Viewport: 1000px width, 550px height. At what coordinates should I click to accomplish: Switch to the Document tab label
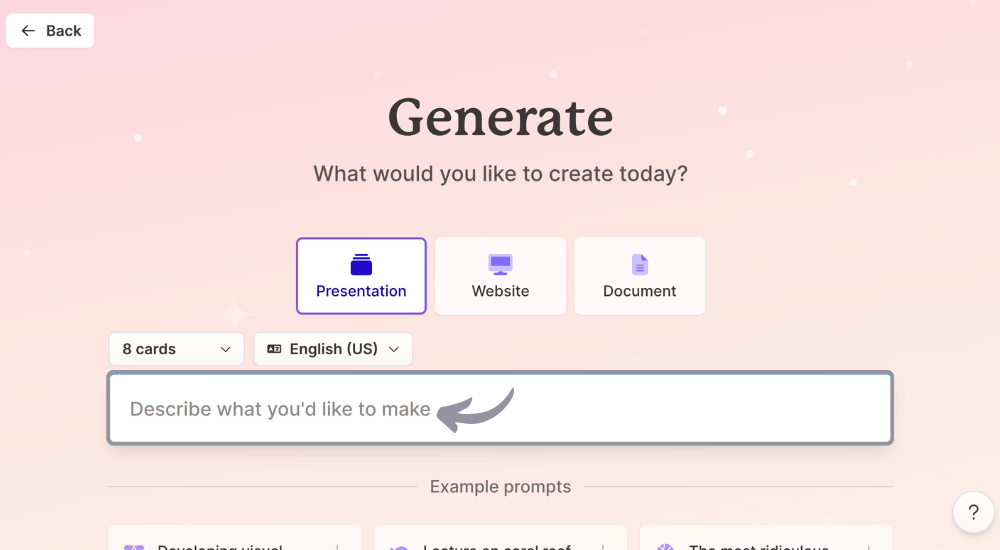(640, 291)
